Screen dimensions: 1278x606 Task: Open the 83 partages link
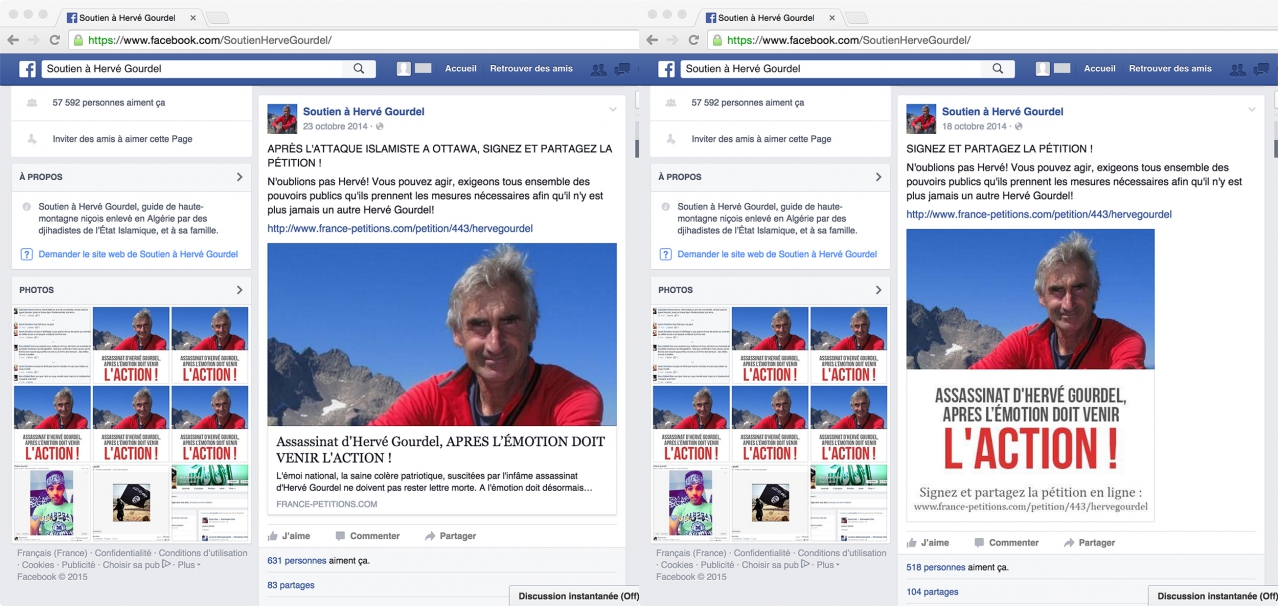click(291, 585)
